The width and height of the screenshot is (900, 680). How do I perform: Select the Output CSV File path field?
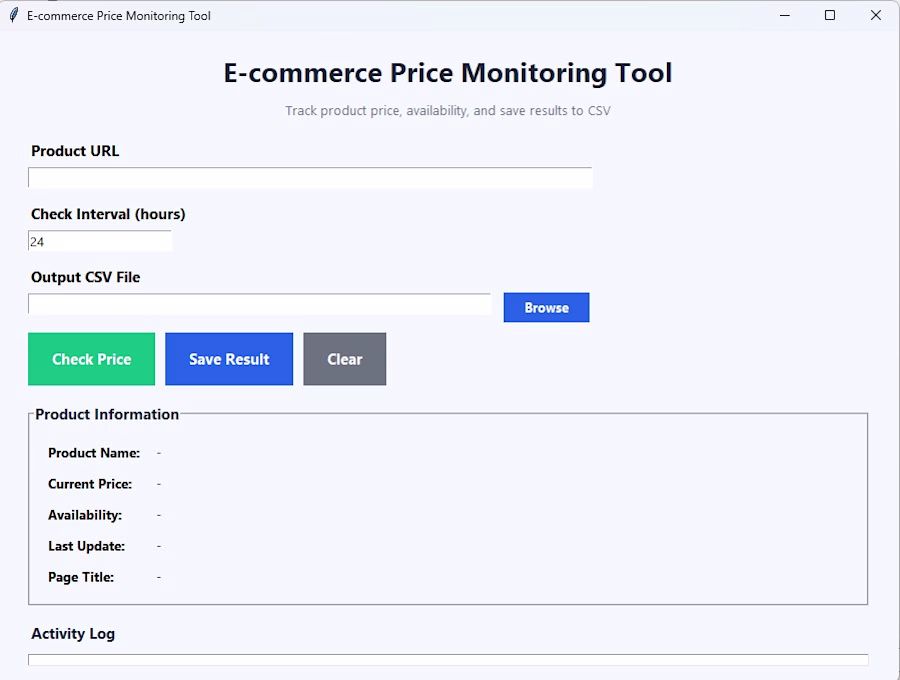259,304
